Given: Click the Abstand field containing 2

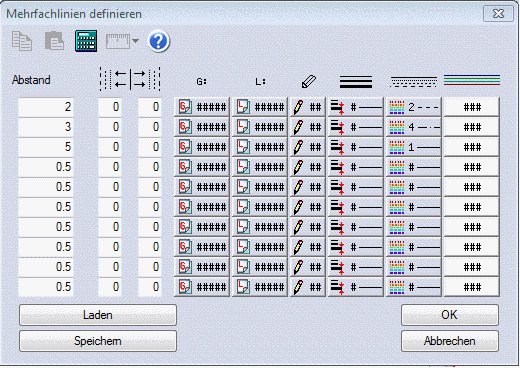Looking at the screenshot, I should pyautogui.click(x=46, y=107).
